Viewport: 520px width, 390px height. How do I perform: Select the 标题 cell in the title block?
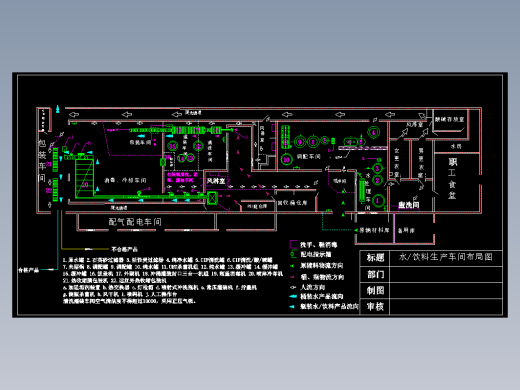[375, 258]
